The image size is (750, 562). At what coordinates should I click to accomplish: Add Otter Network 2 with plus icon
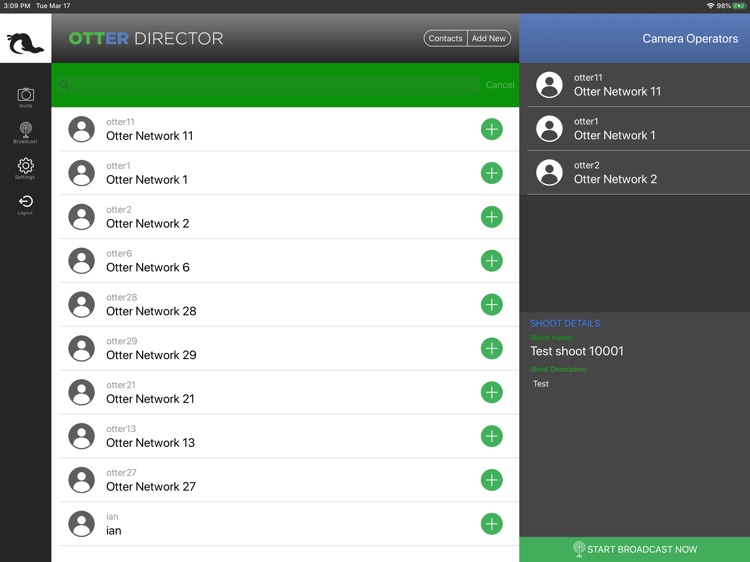pyautogui.click(x=491, y=217)
